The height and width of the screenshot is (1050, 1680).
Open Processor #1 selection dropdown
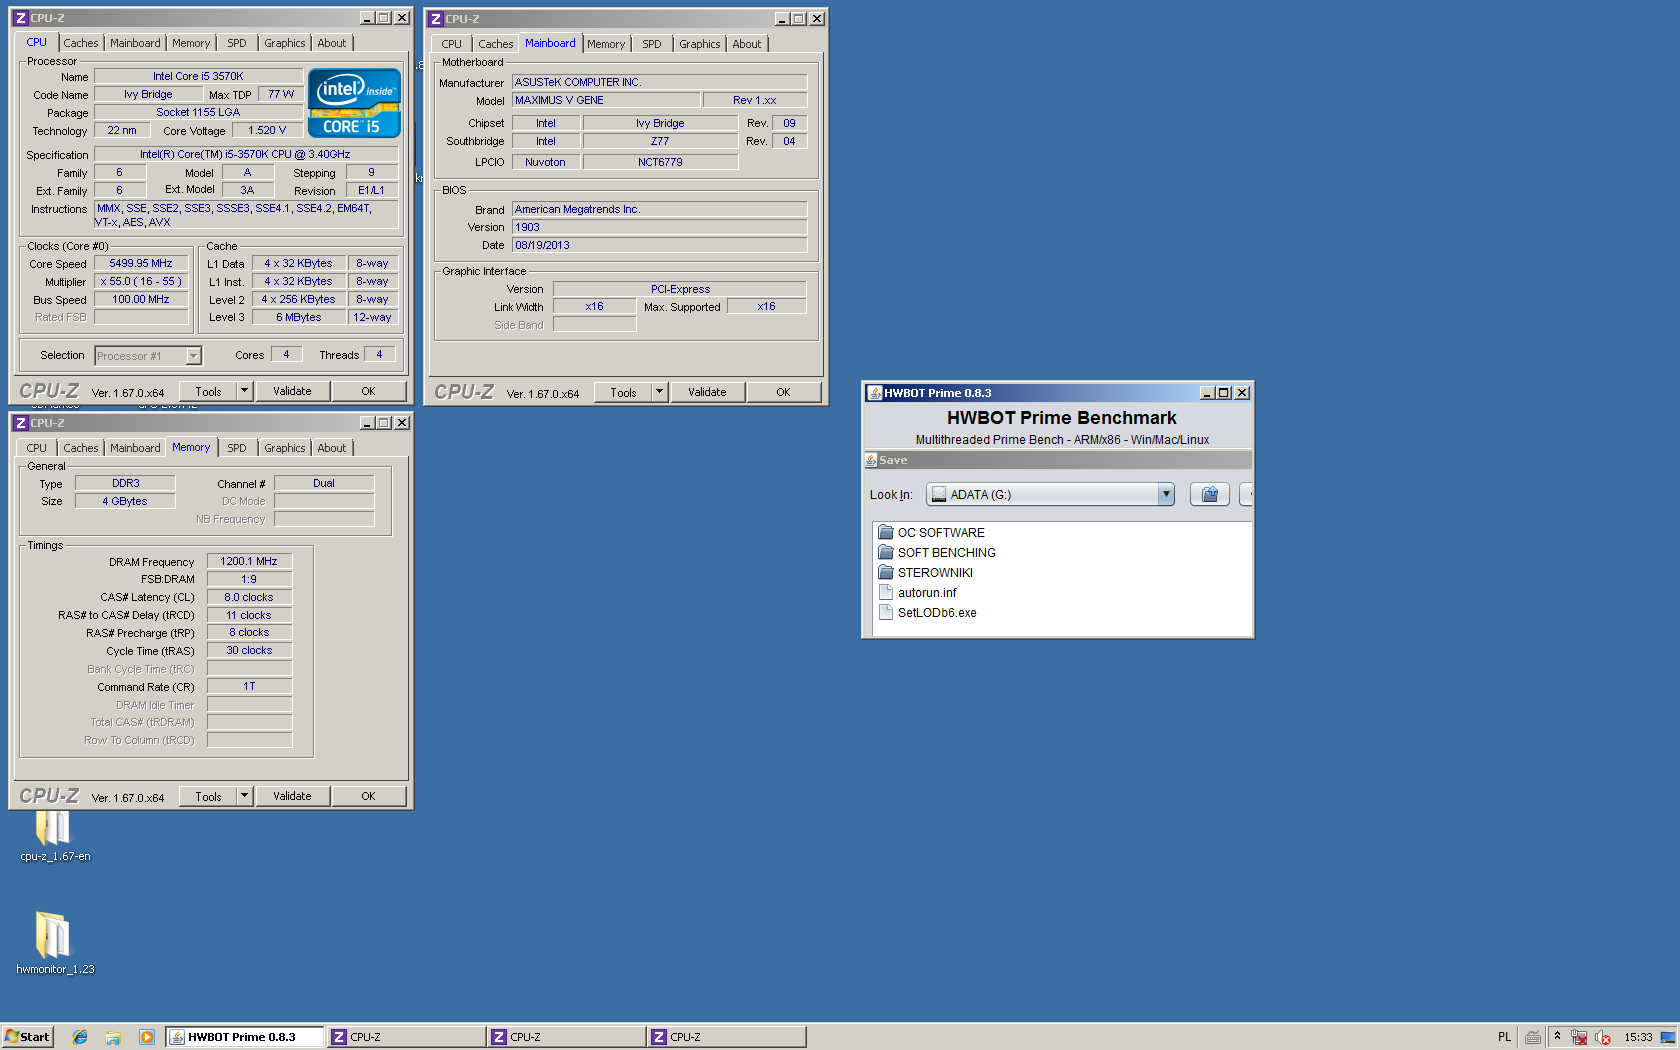point(193,356)
